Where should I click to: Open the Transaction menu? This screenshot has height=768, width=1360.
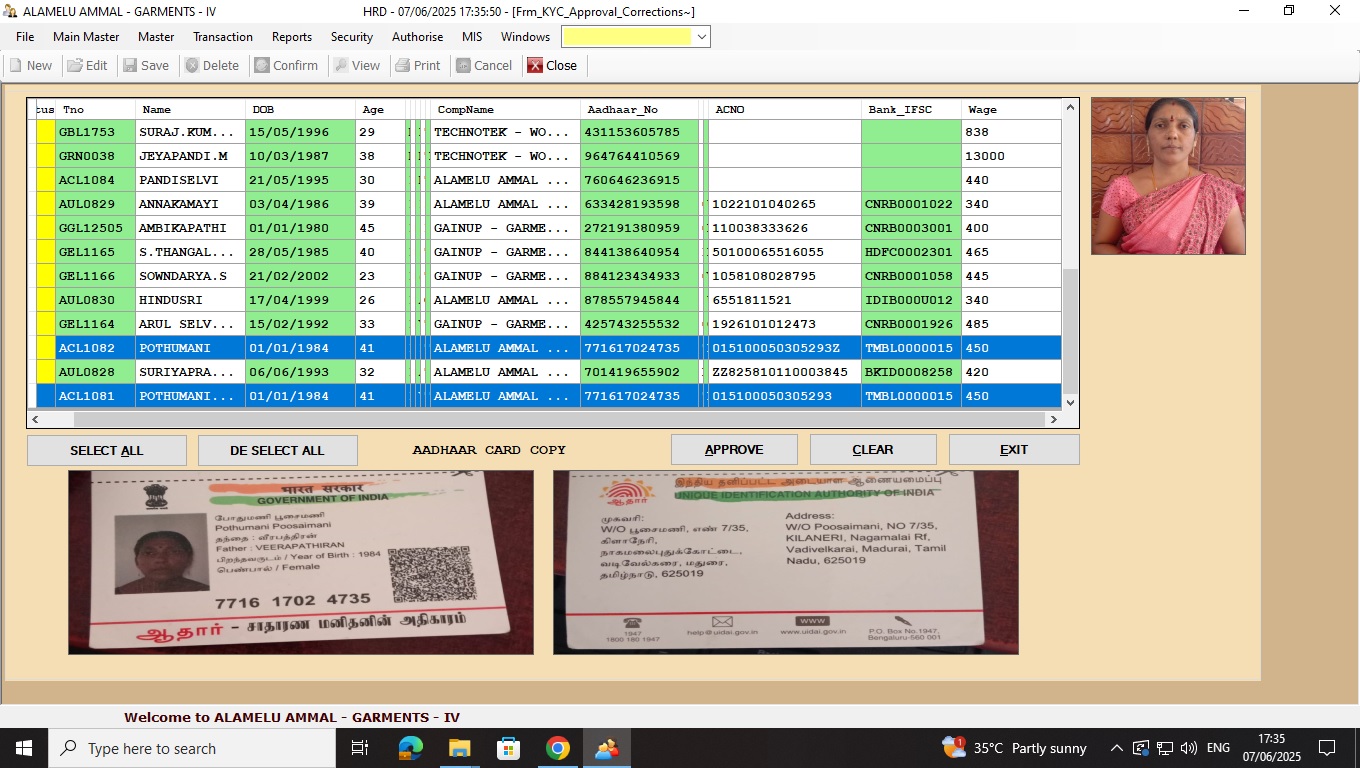(x=222, y=37)
